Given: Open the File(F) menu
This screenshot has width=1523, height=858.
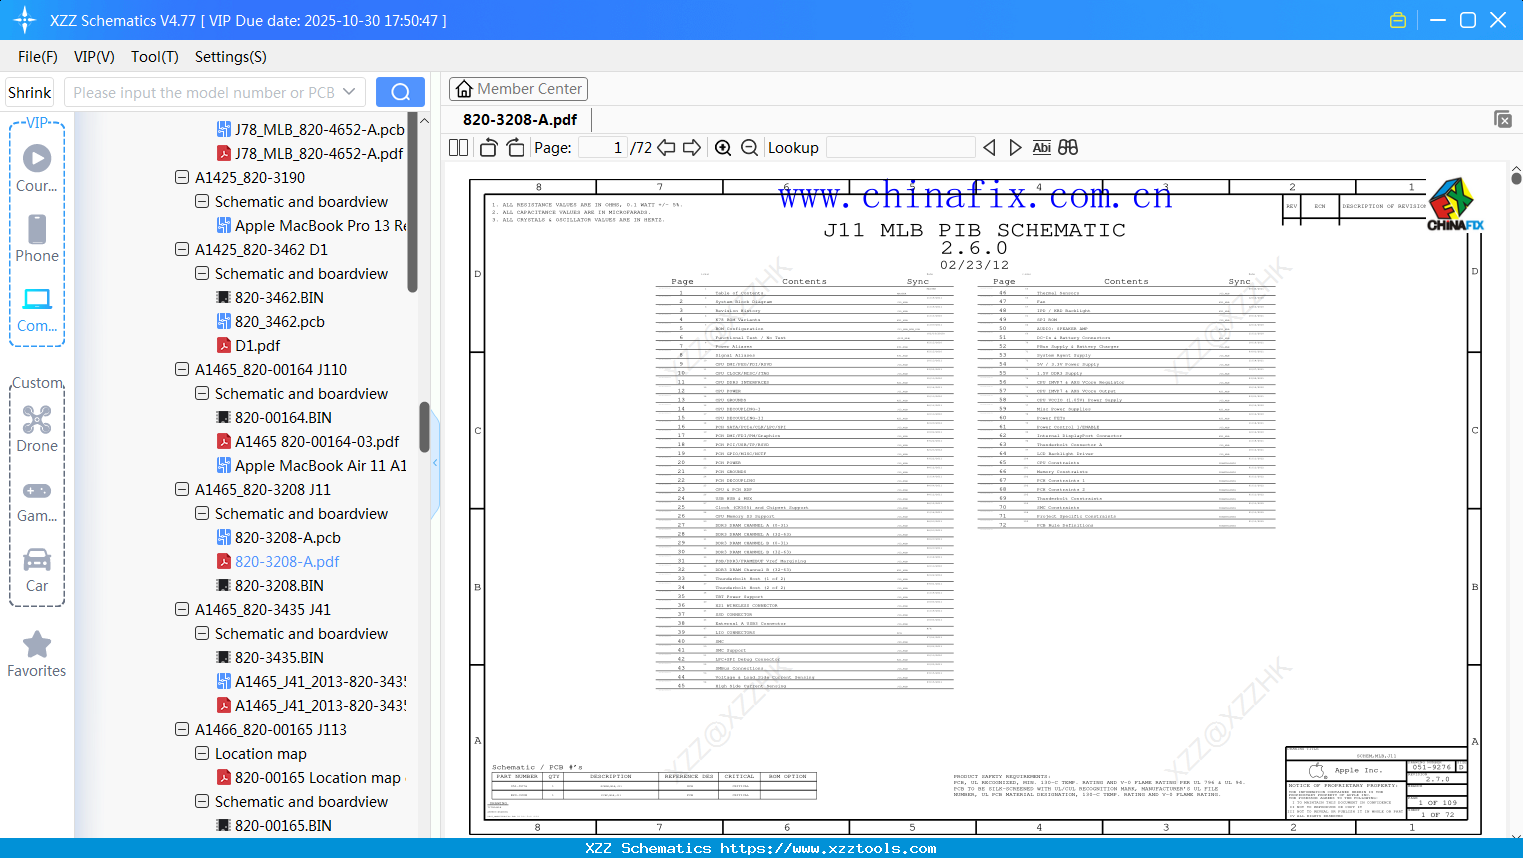Looking at the screenshot, I should tap(38, 57).
